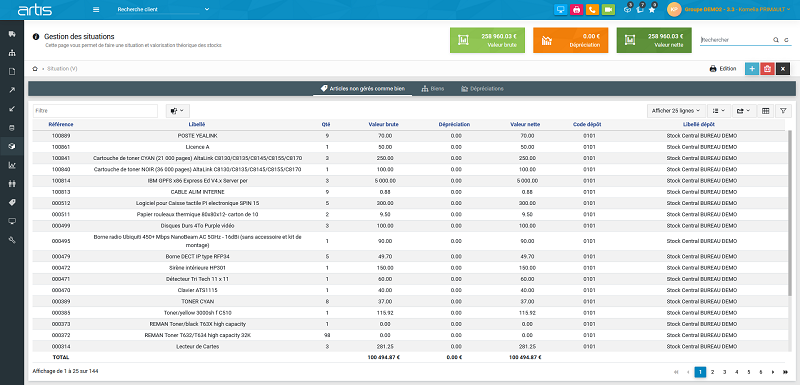Select the CABLE ALIM INTERNE row
Screen dimensions: 800x385
(x=409, y=192)
